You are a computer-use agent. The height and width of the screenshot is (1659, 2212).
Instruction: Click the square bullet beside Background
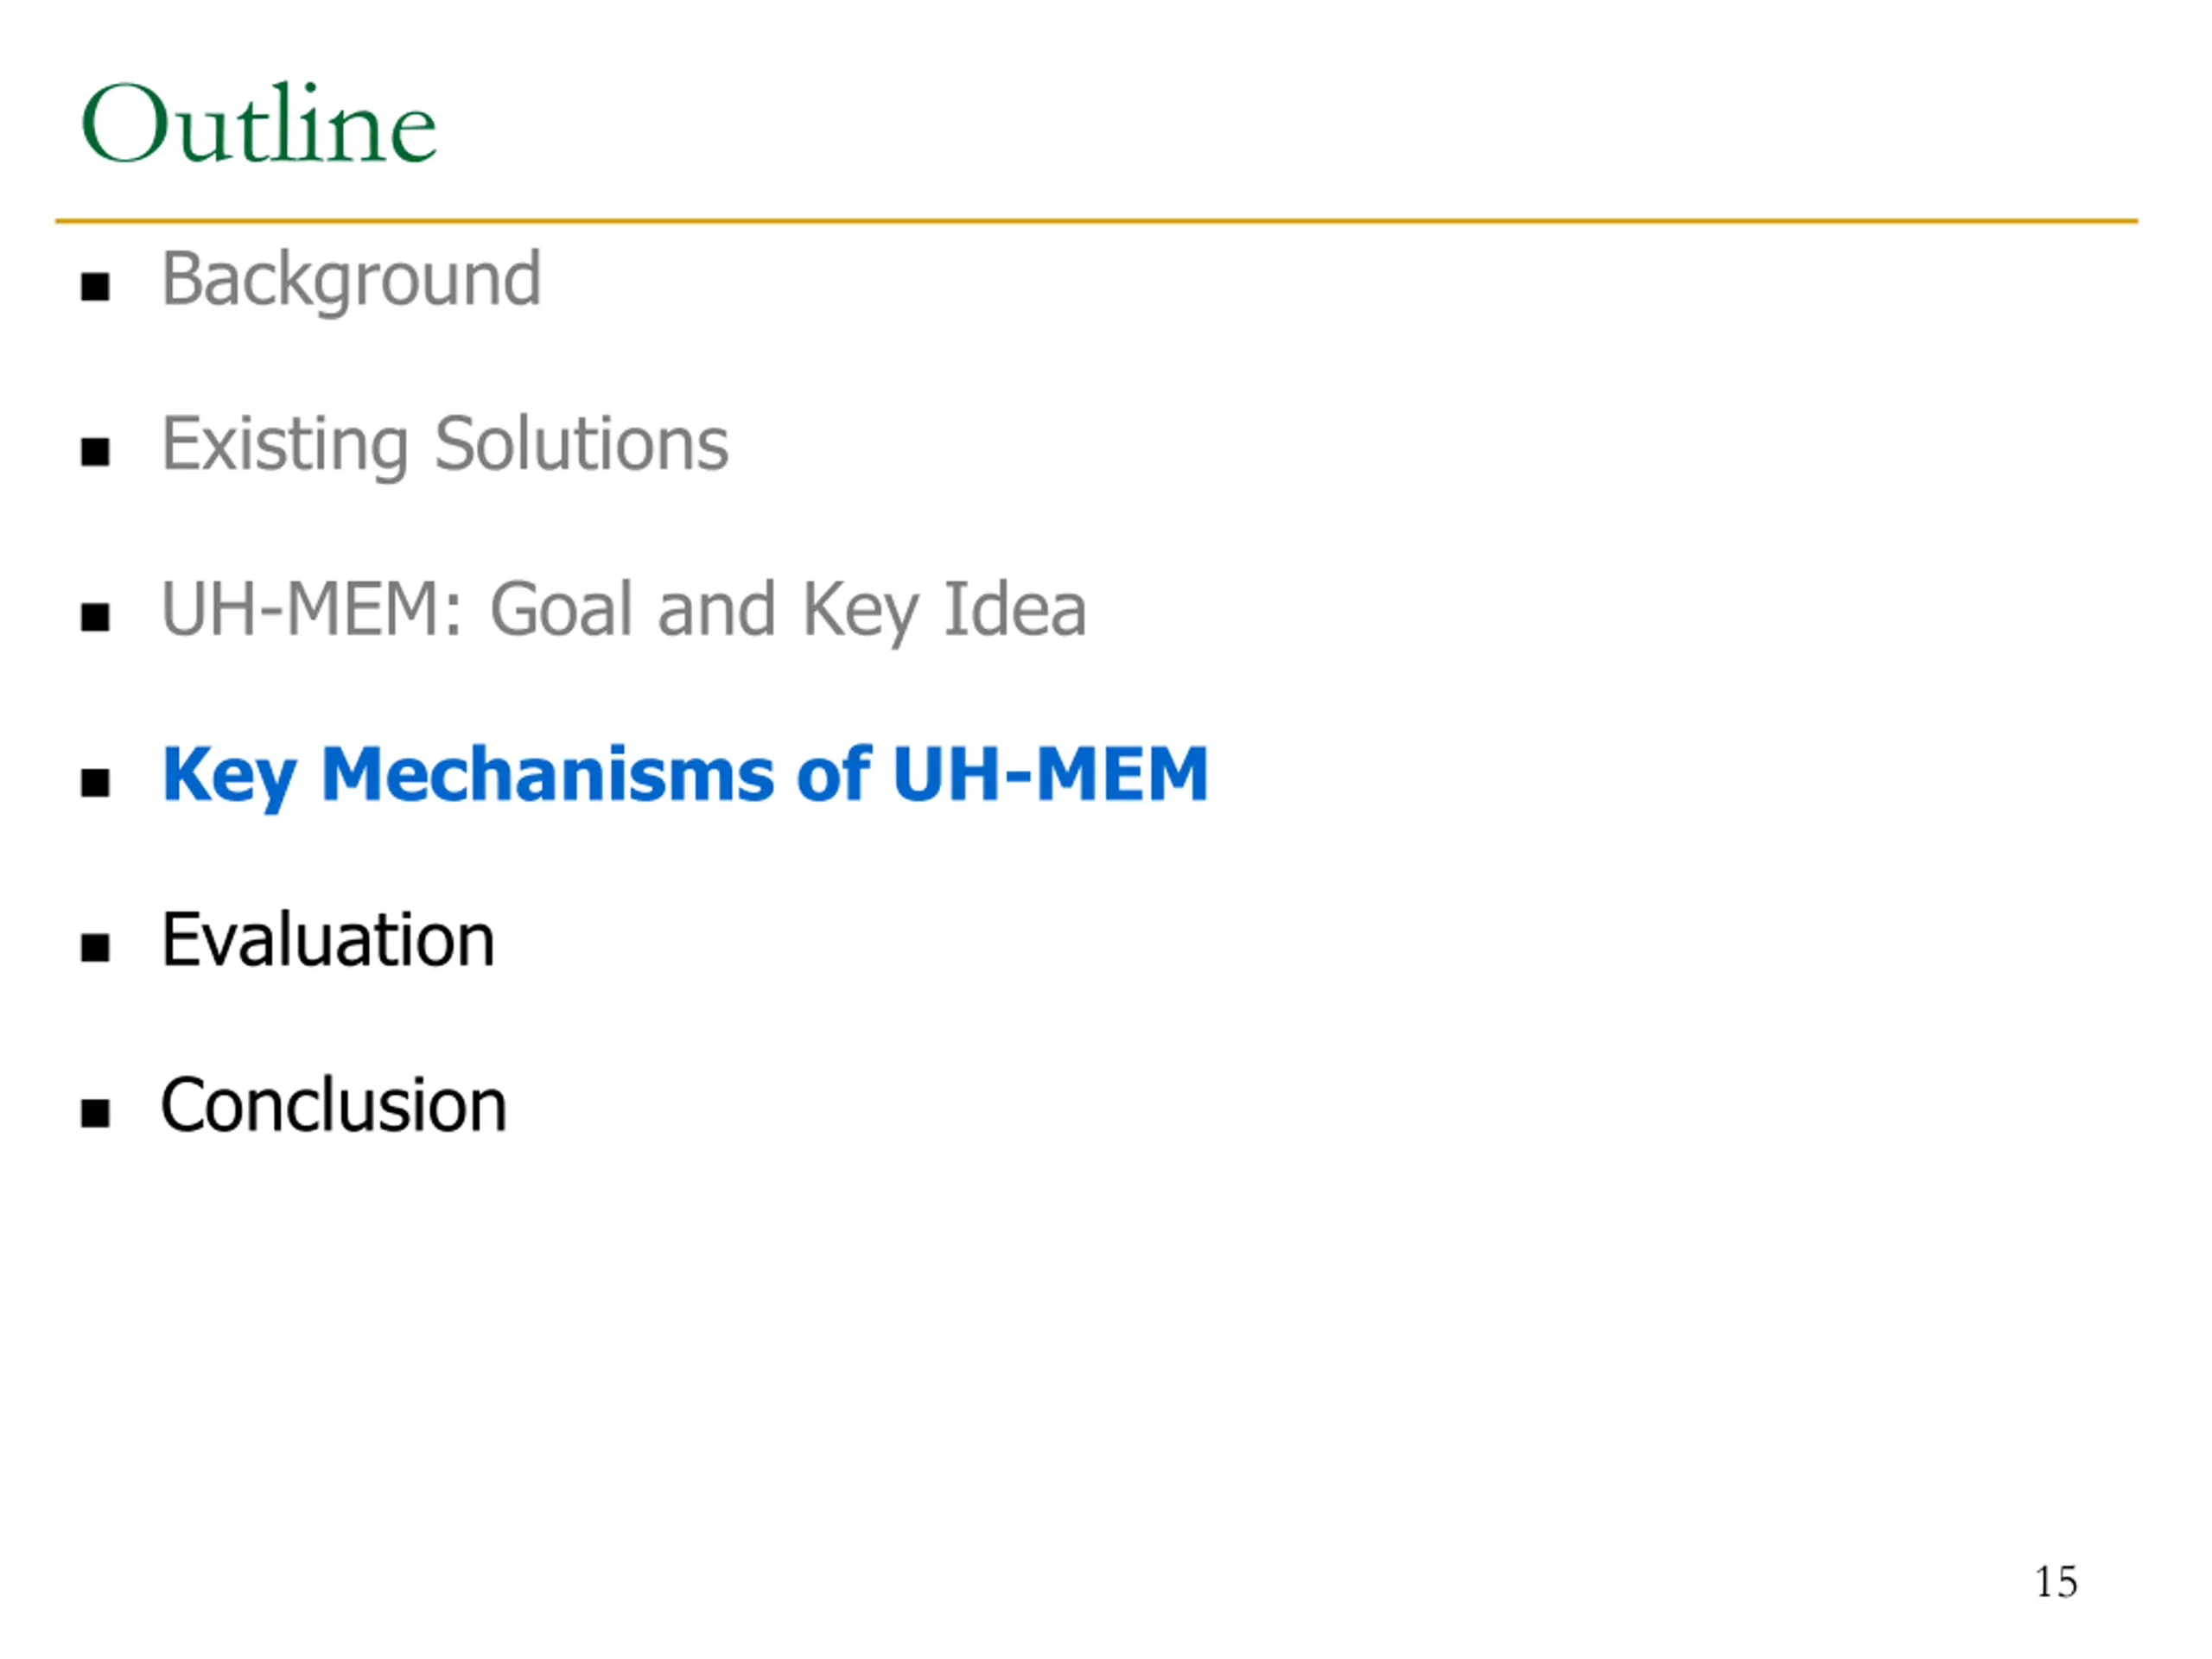95,288
